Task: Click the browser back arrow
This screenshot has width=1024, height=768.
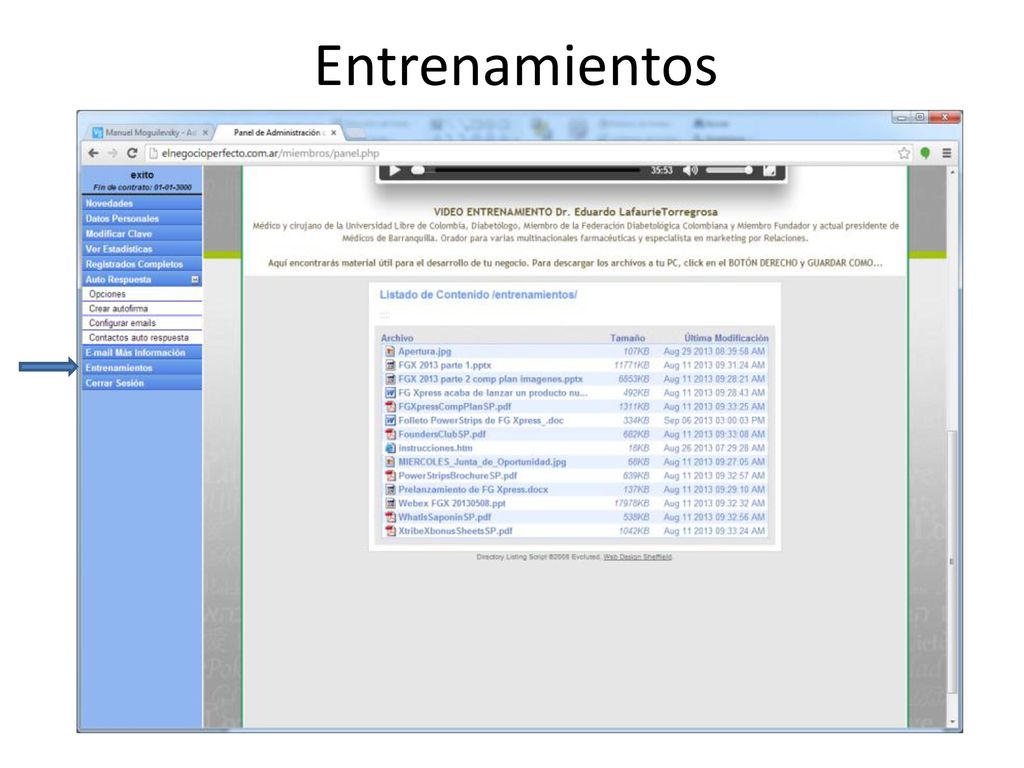Action: coord(93,153)
